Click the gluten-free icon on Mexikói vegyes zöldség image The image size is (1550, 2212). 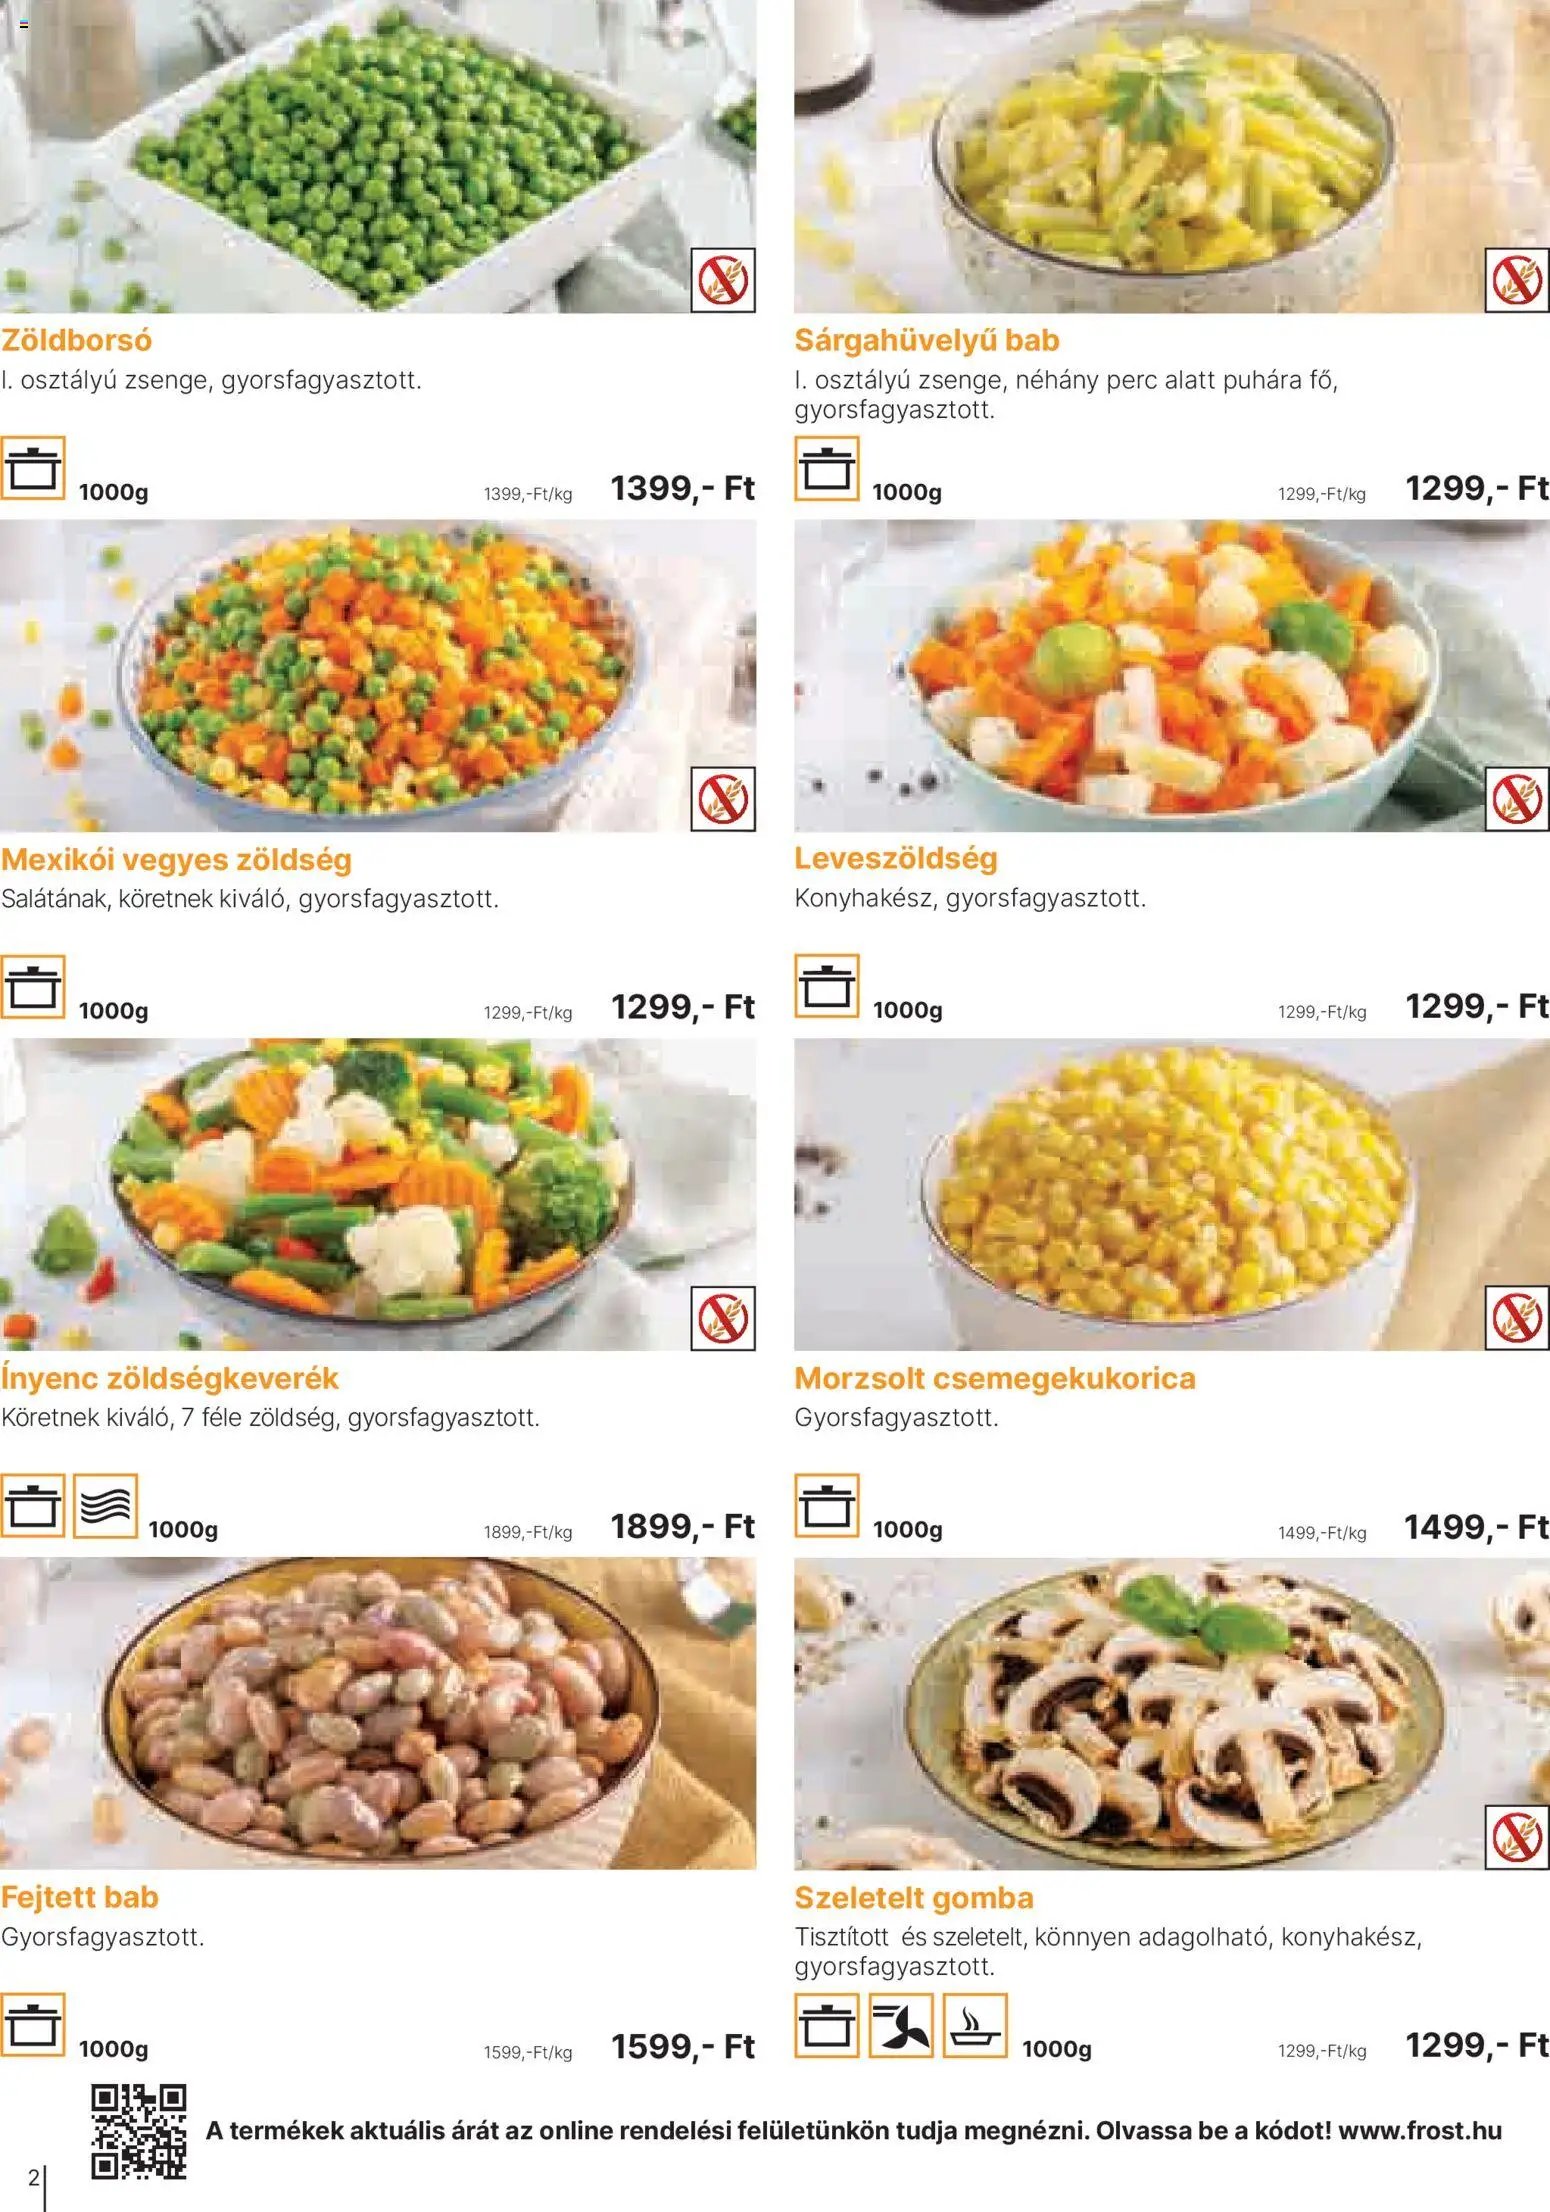pyautogui.click(x=723, y=799)
